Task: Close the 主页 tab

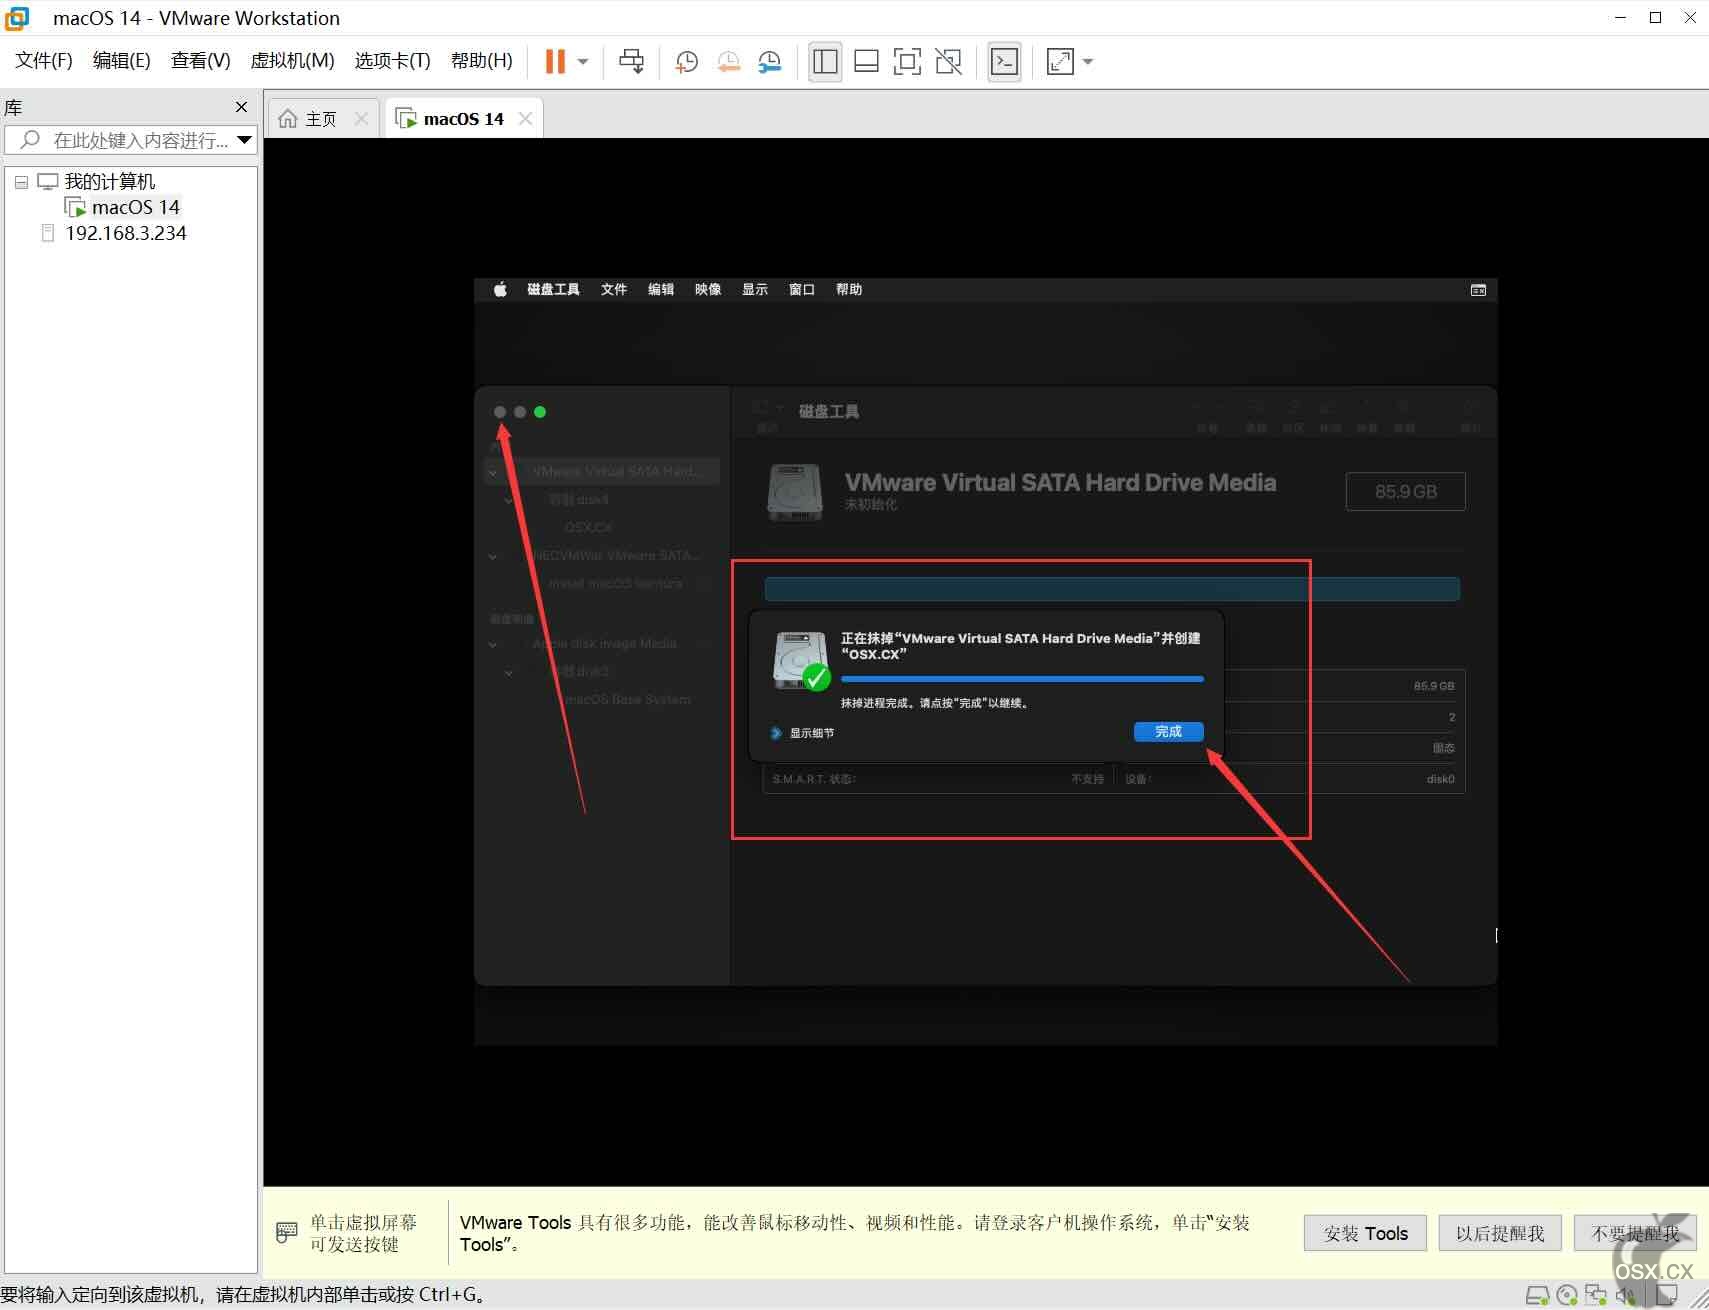Action: pyautogui.click(x=361, y=119)
